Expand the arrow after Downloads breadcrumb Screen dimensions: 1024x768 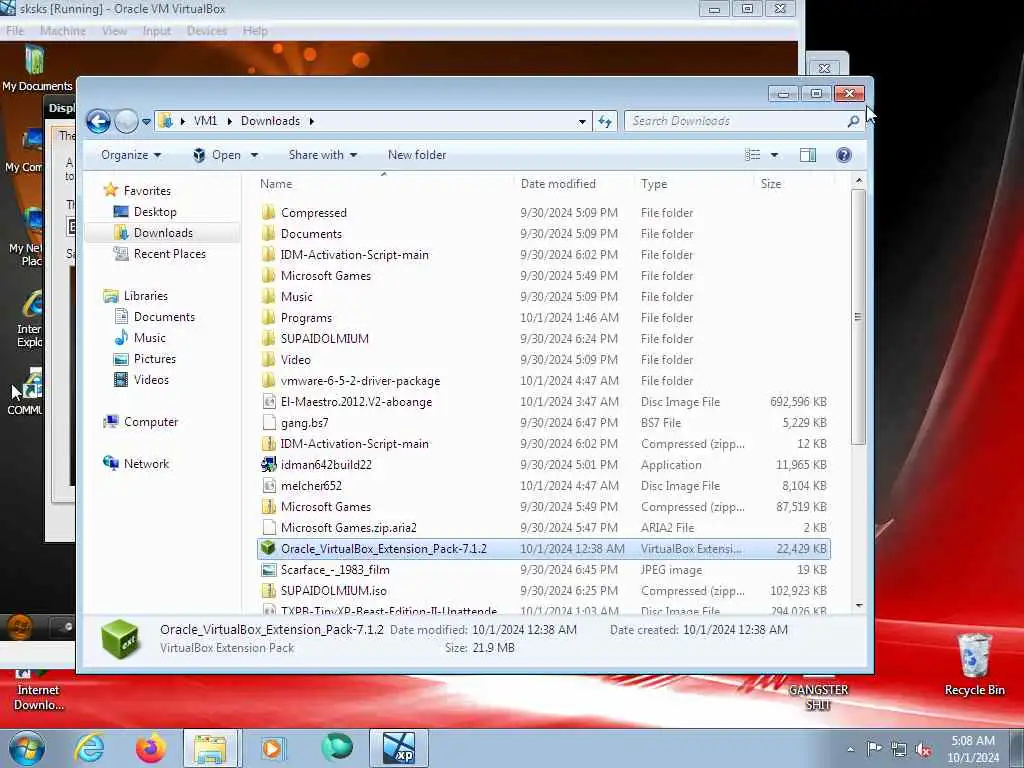coord(312,121)
